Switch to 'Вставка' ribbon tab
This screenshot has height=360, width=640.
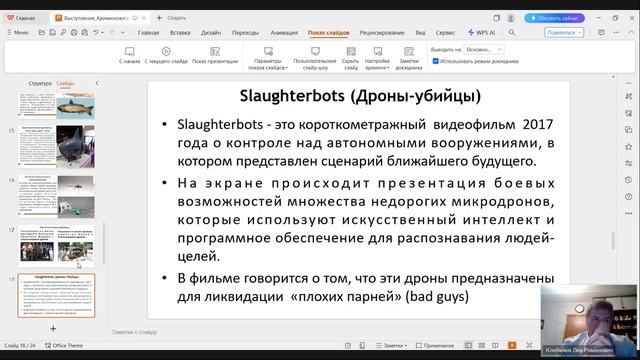180,33
